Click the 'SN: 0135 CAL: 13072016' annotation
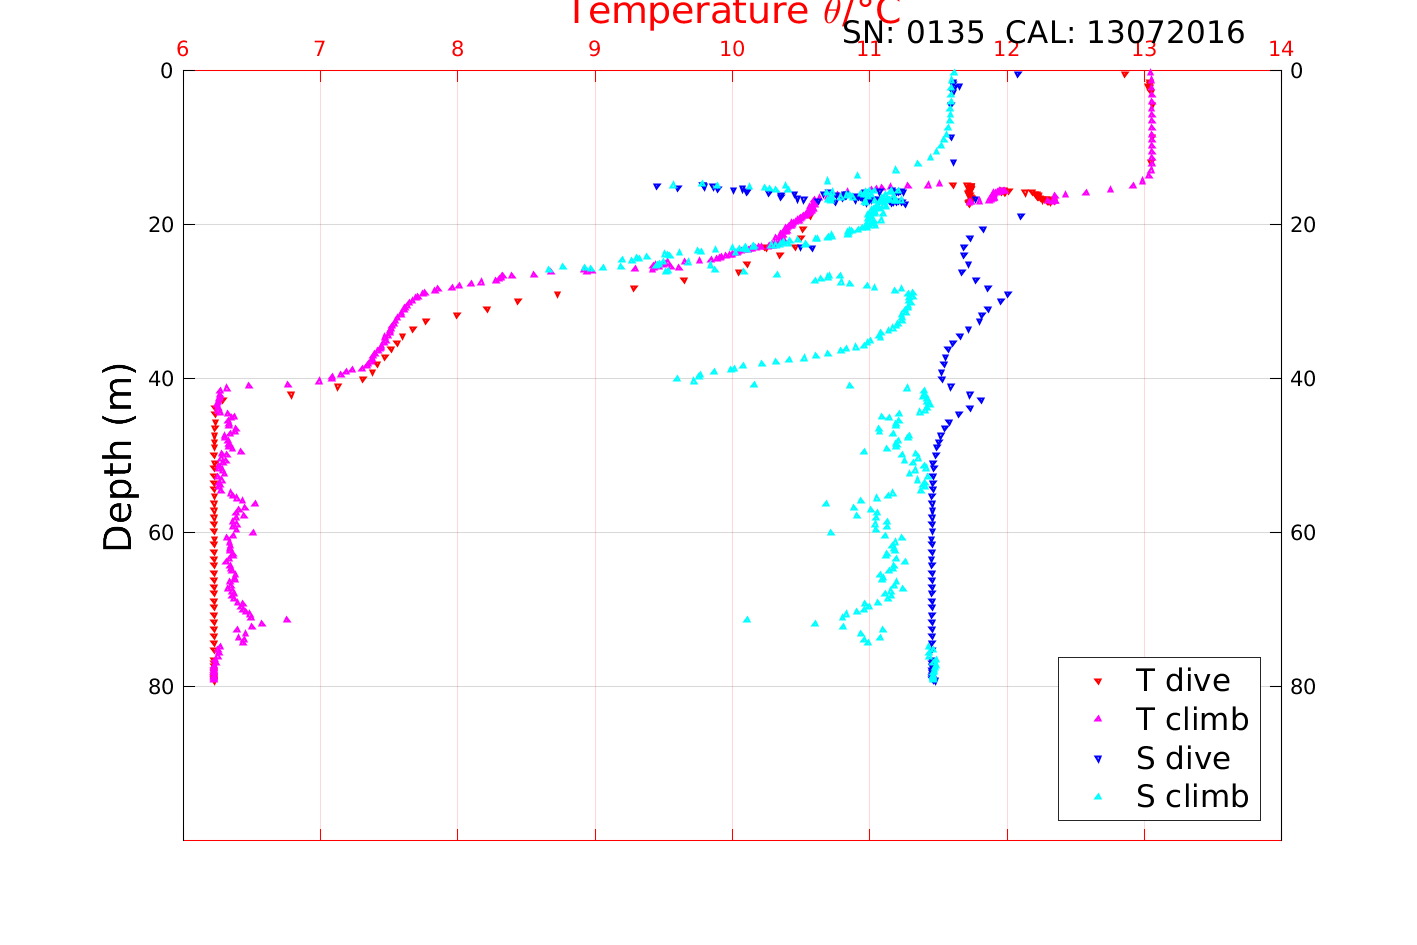This screenshot has height=945, width=1417. point(1043,33)
